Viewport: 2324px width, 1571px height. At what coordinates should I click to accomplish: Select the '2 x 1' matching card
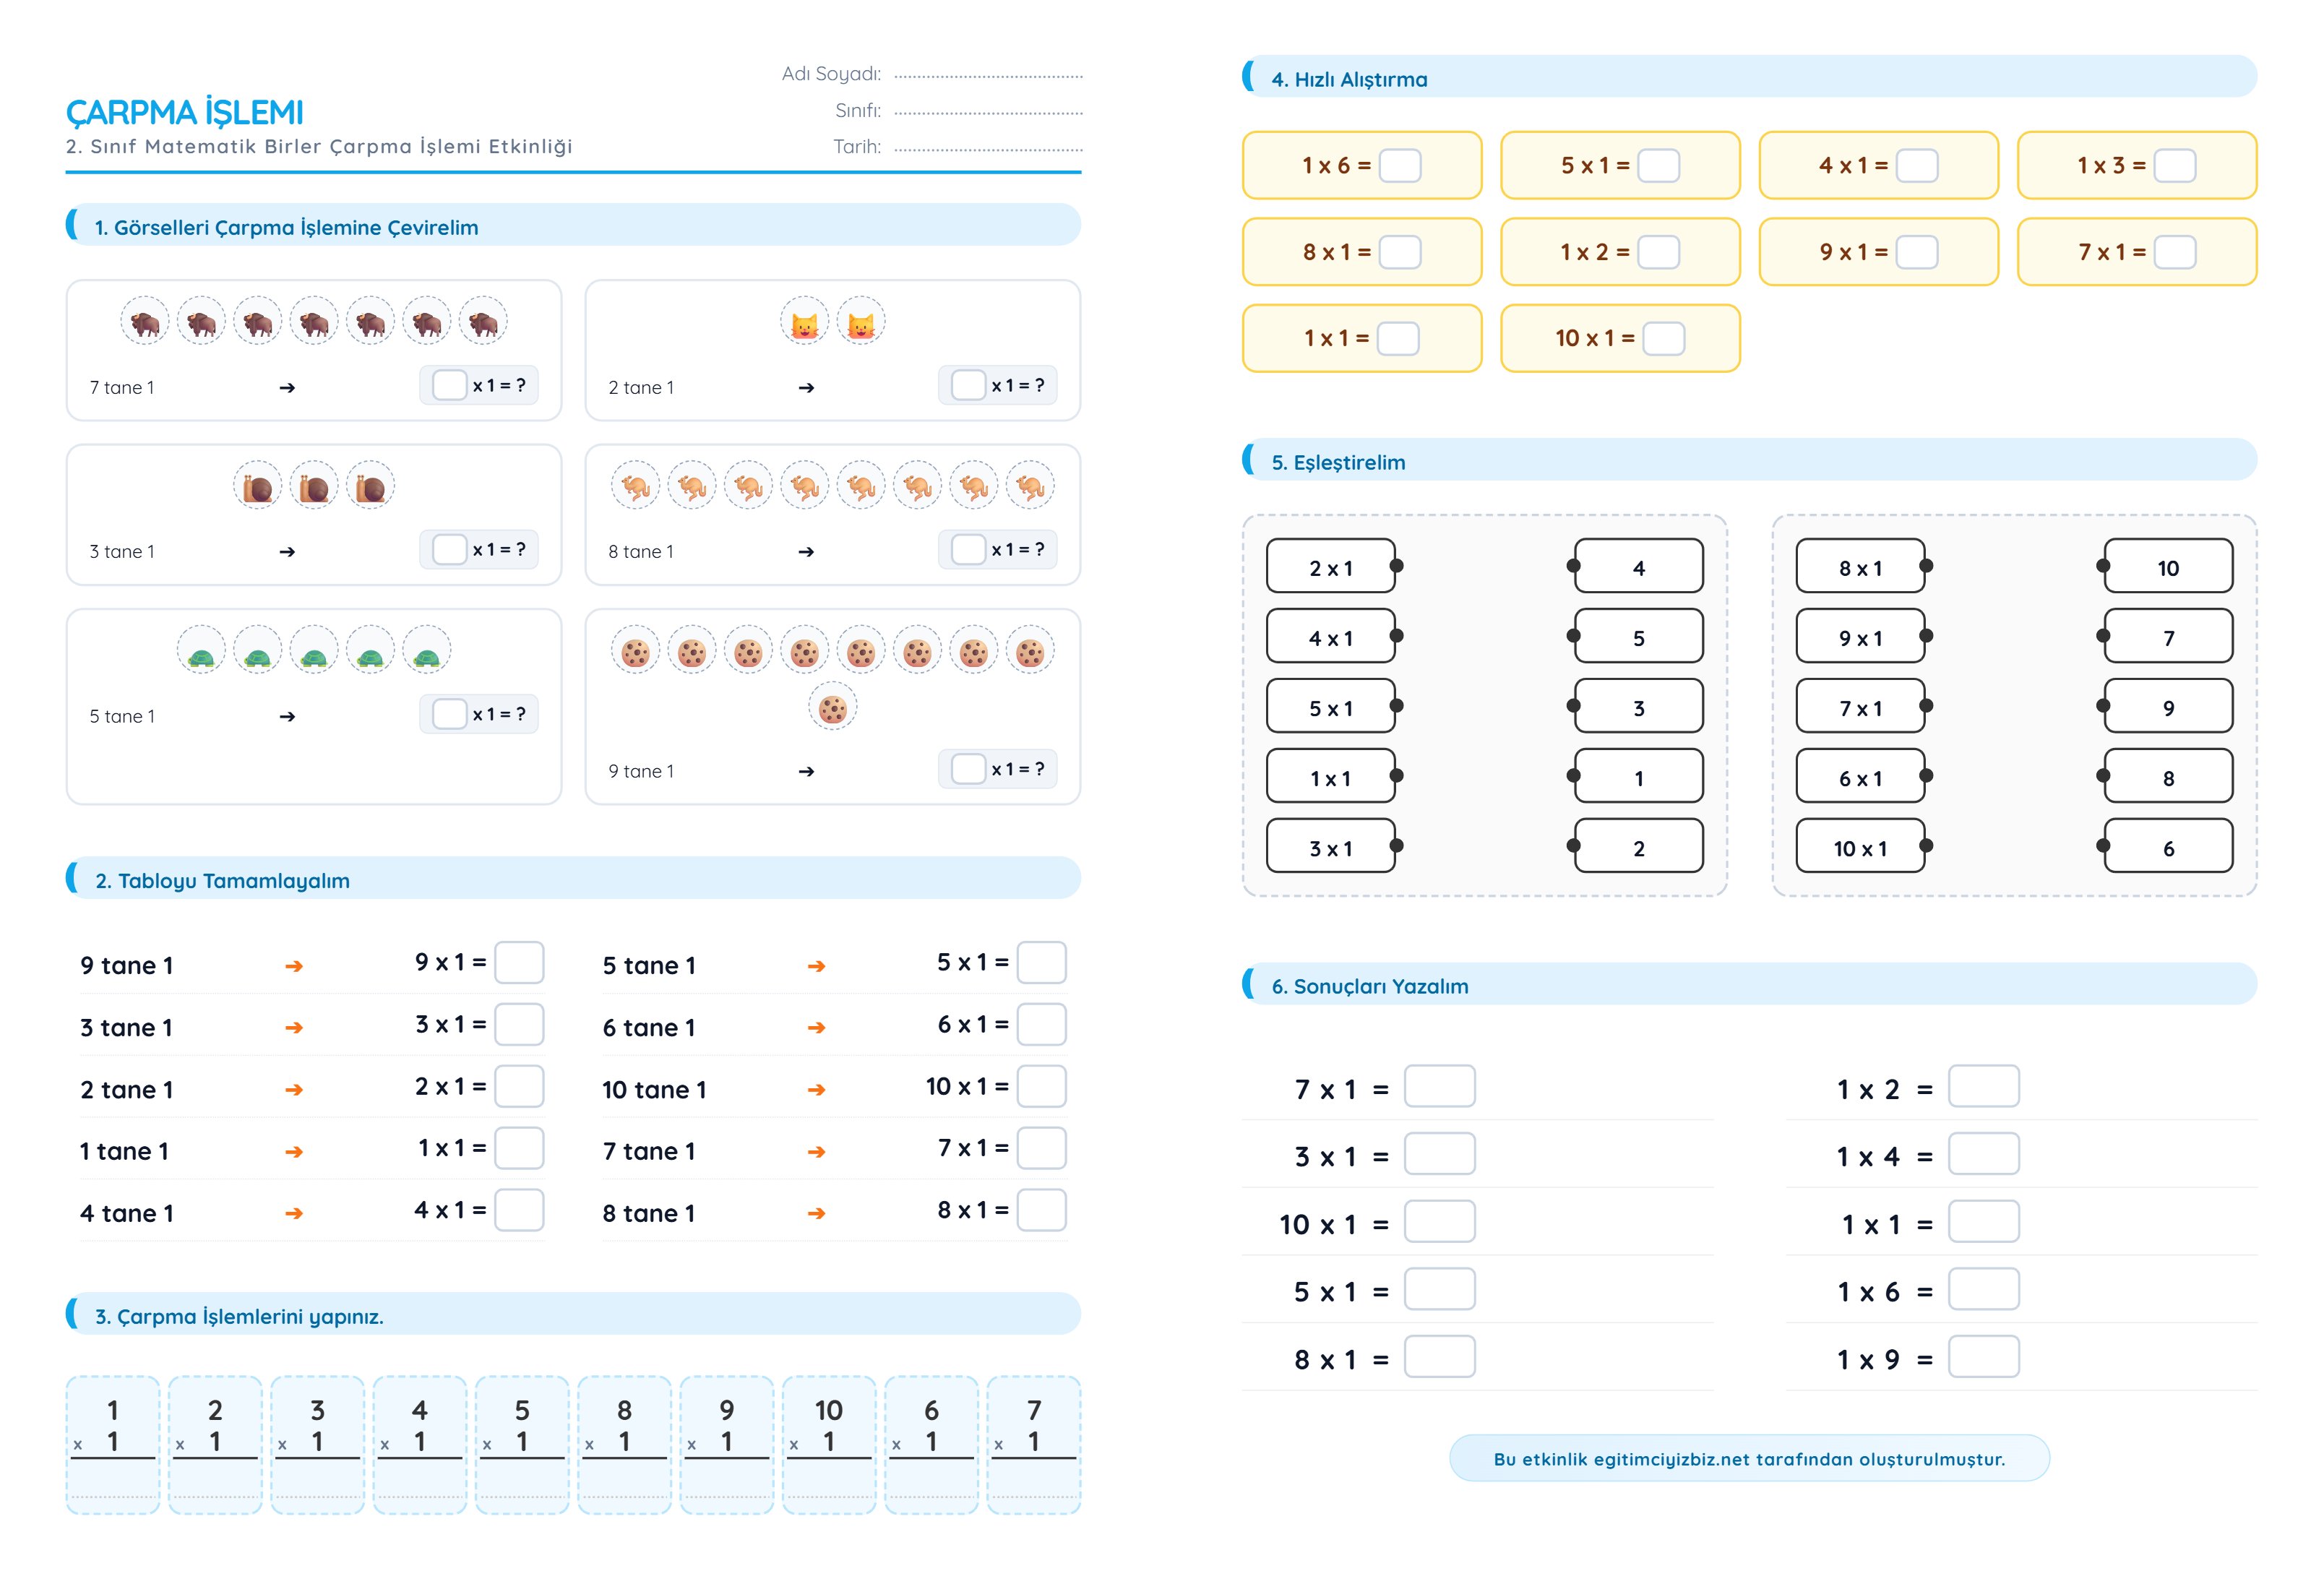1330,568
